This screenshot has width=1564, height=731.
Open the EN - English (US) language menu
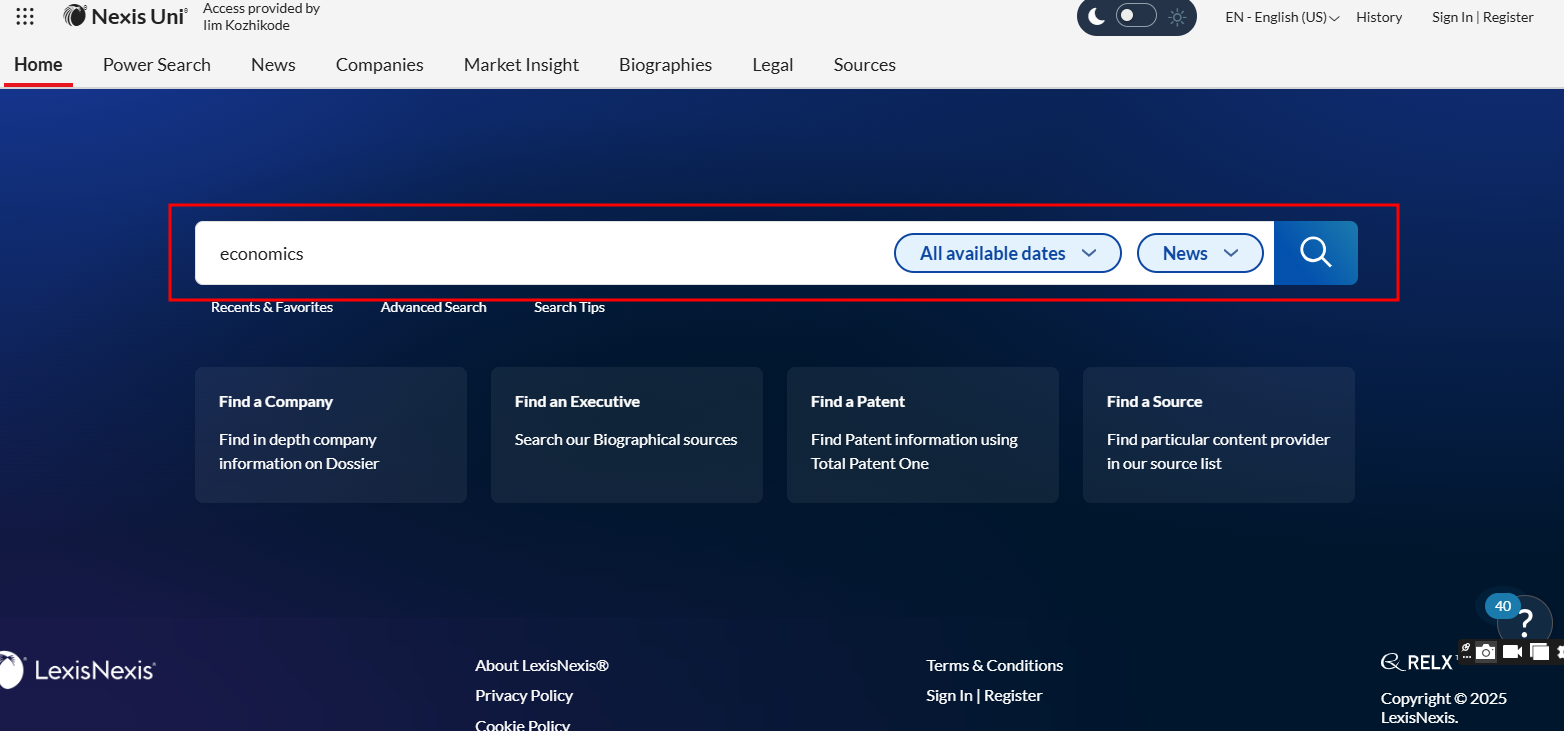click(x=1282, y=17)
